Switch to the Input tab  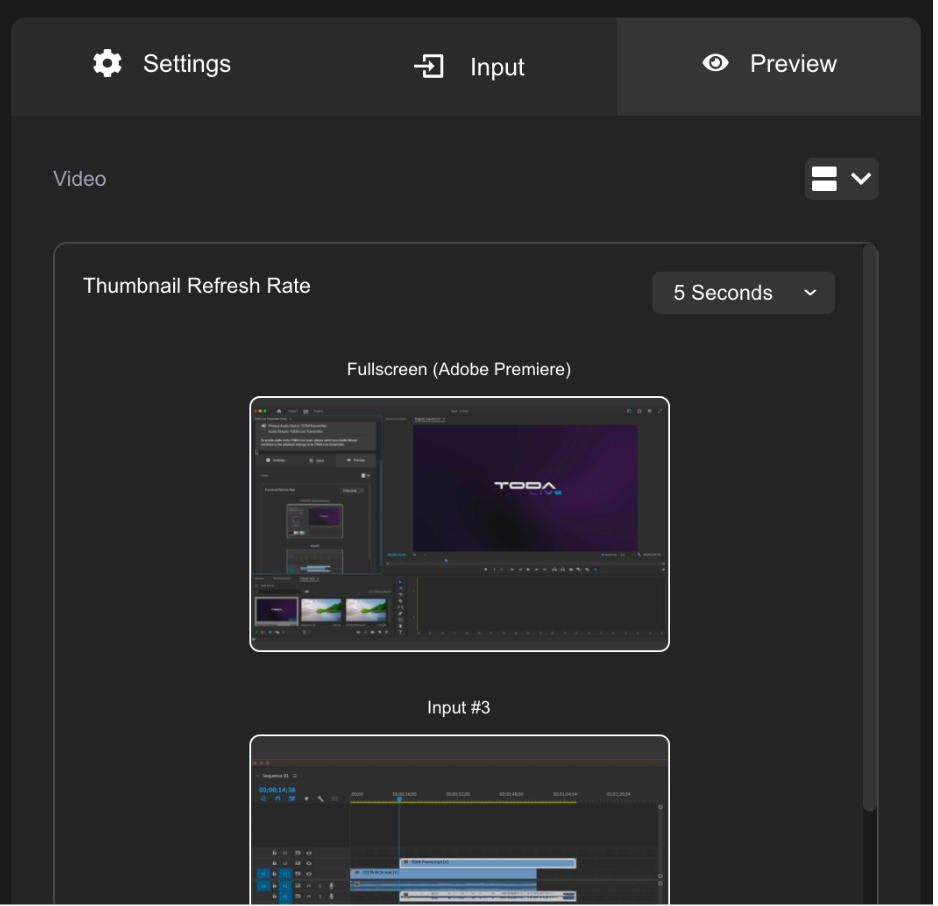pyautogui.click(x=470, y=66)
